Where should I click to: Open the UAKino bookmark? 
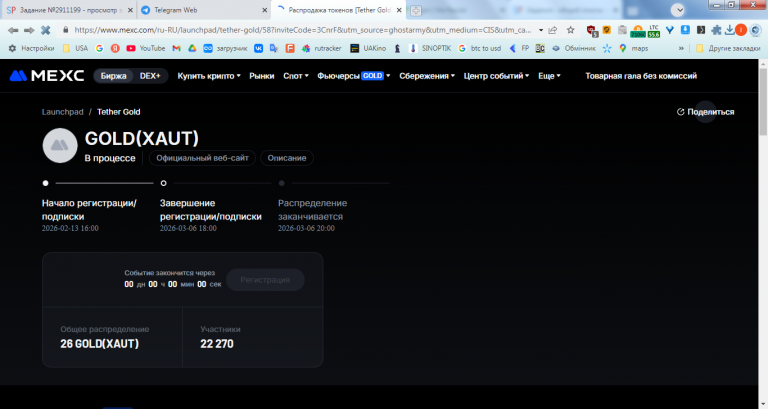click(368, 48)
